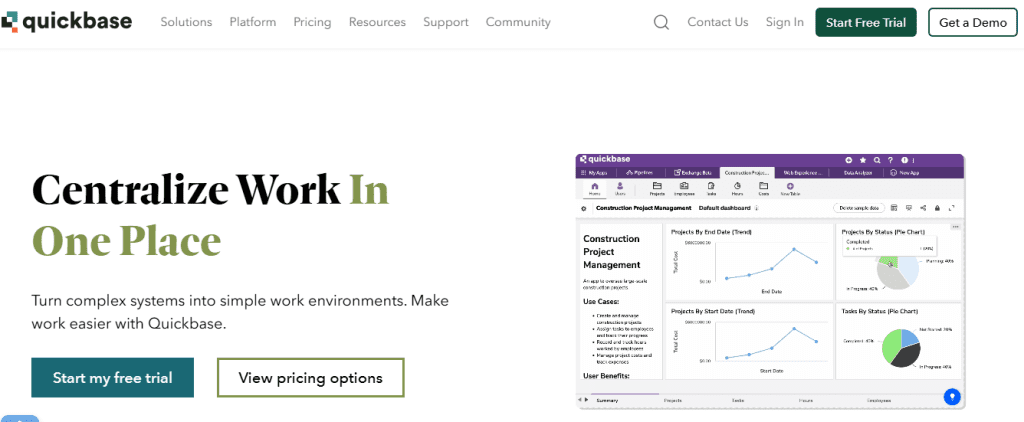The width and height of the screenshot is (1024, 422).
Task: Select the Home icon in the table bar
Action: coord(594,186)
